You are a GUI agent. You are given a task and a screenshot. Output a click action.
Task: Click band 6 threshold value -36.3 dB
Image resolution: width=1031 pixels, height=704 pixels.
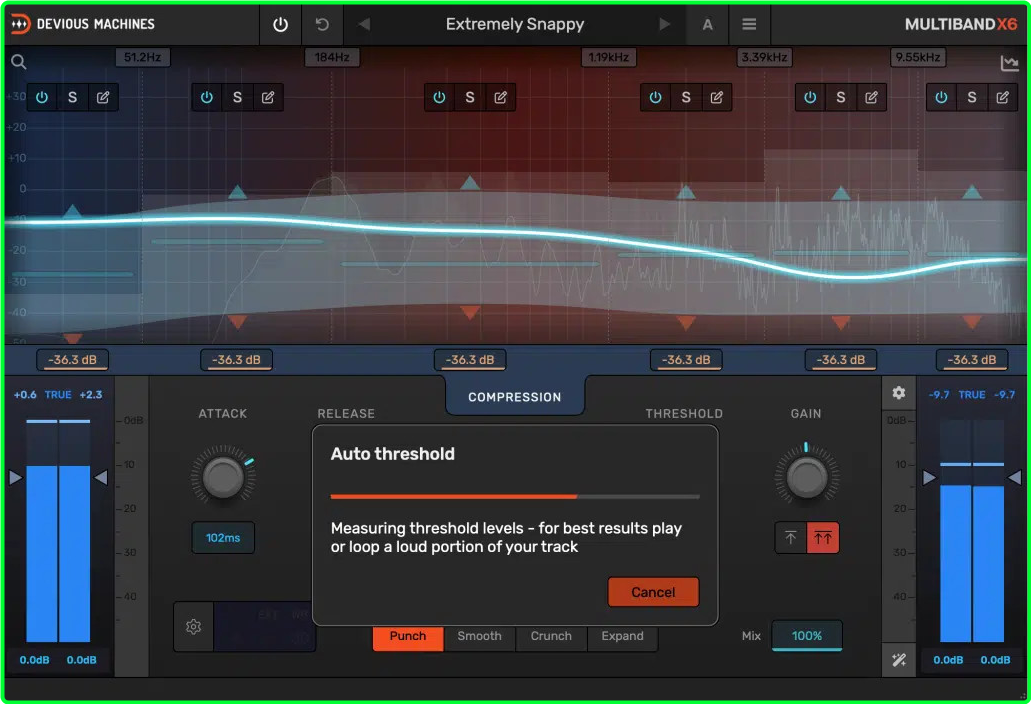pyautogui.click(x=972, y=360)
